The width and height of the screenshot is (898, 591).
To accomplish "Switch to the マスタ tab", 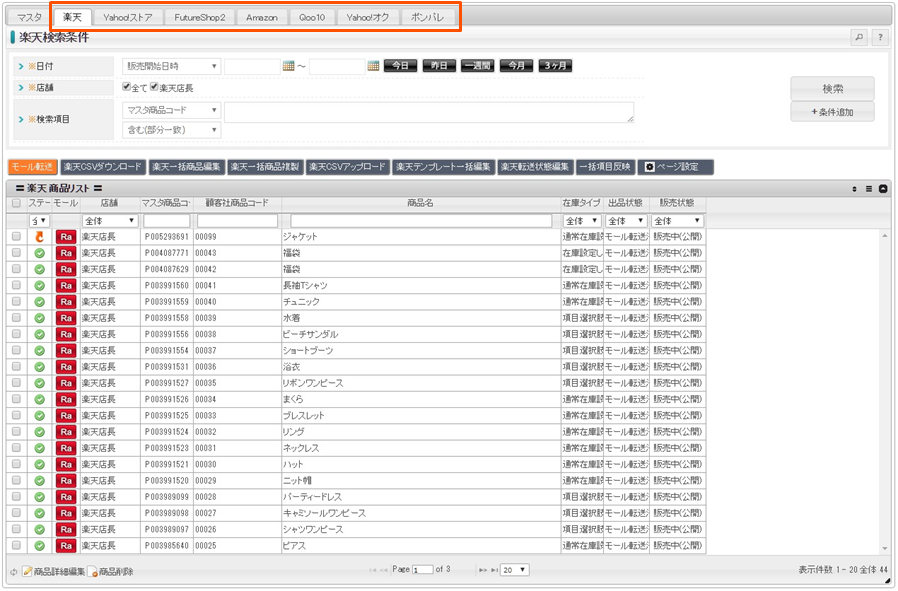I will coord(29,17).
